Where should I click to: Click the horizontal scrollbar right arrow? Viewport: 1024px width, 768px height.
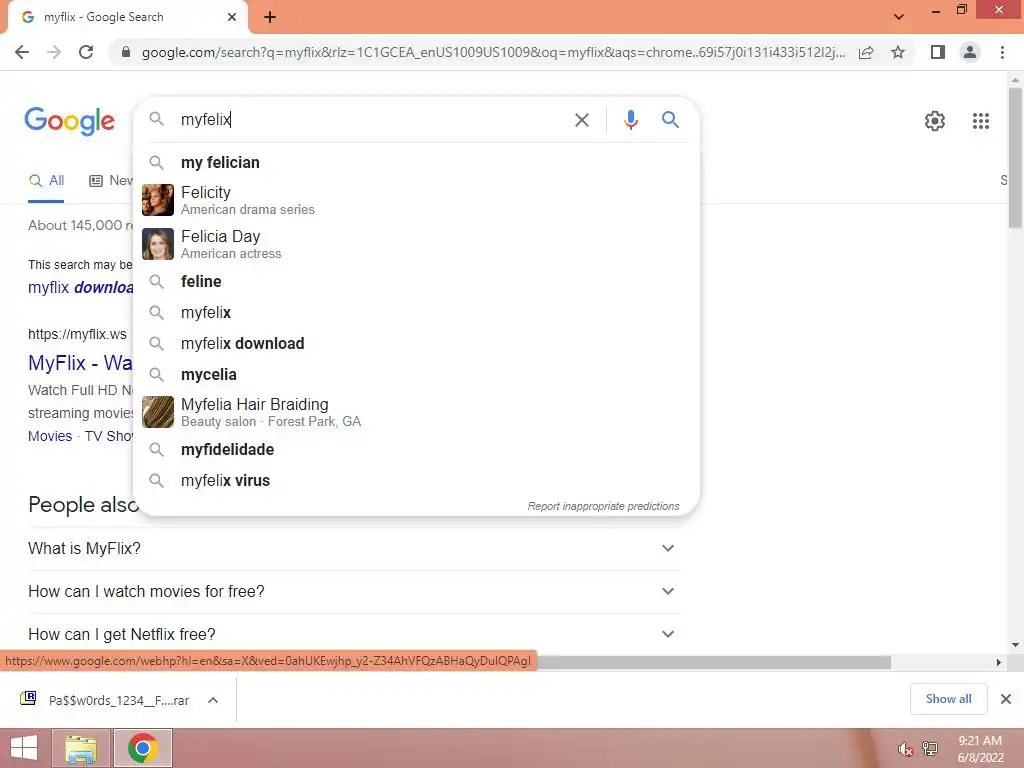(999, 663)
